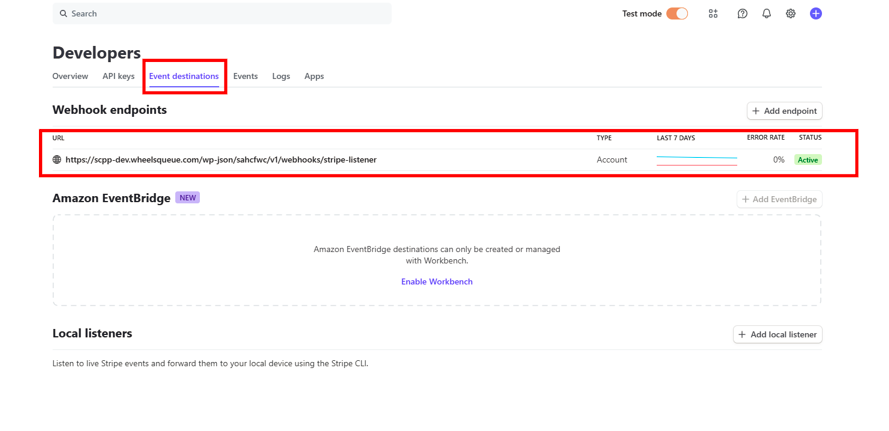The image size is (889, 431).
Task: Open the Events tab
Action: [245, 76]
